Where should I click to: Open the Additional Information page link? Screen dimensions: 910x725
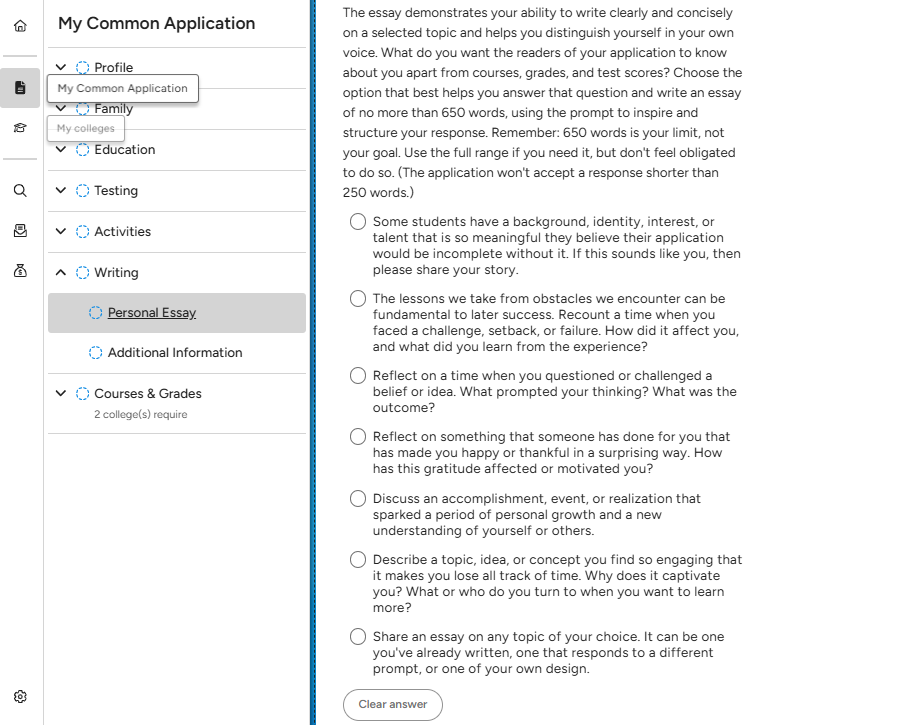click(175, 353)
